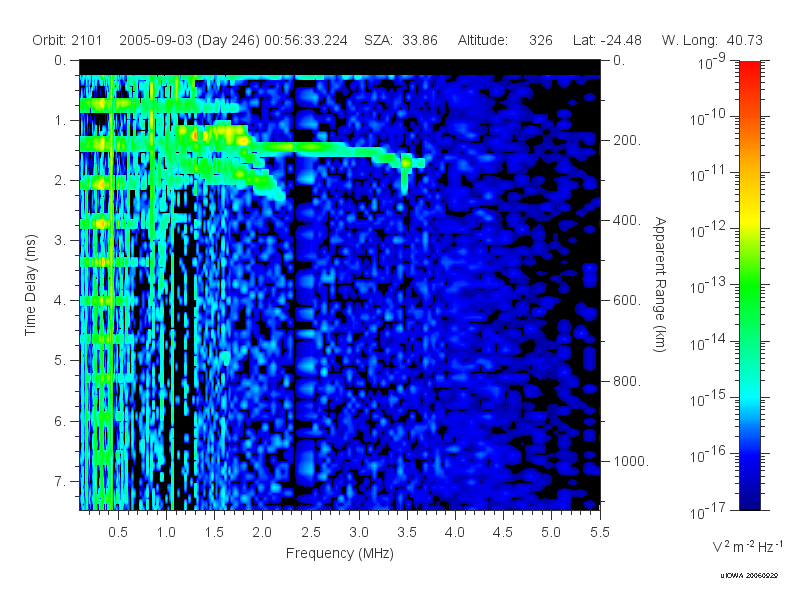Click the bright echo spot near 3.5 MHz
800x600 pixels.
coord(406,163)
